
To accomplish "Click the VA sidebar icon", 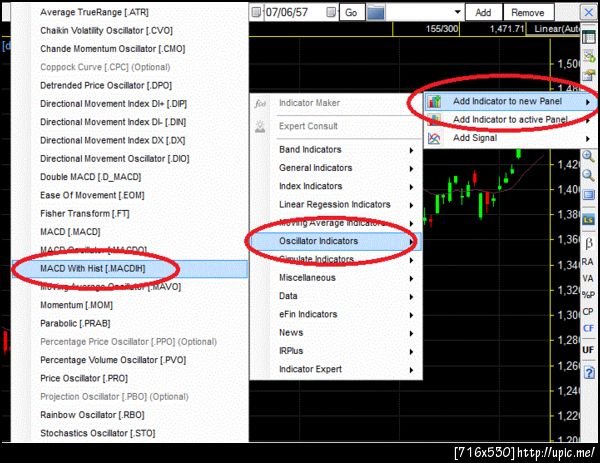I will pyautogui.click(x=588, y=278).
